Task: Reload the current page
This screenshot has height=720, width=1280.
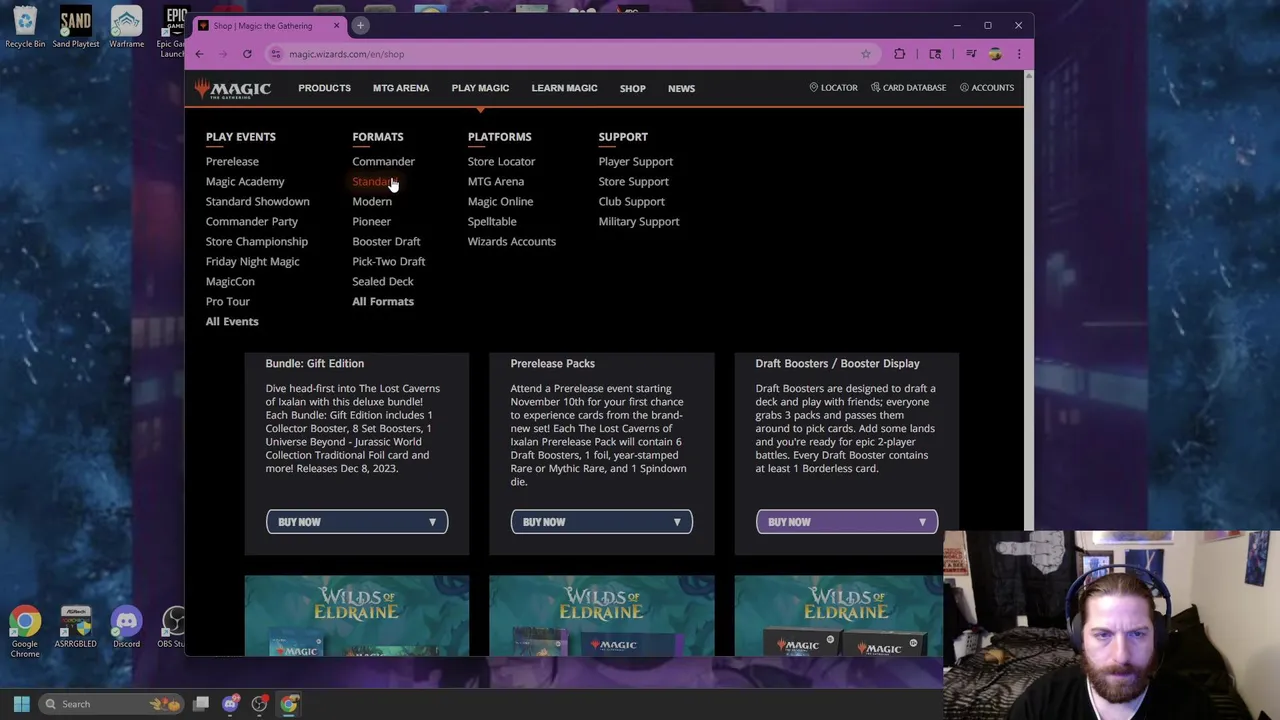Action: pos(247,54)
